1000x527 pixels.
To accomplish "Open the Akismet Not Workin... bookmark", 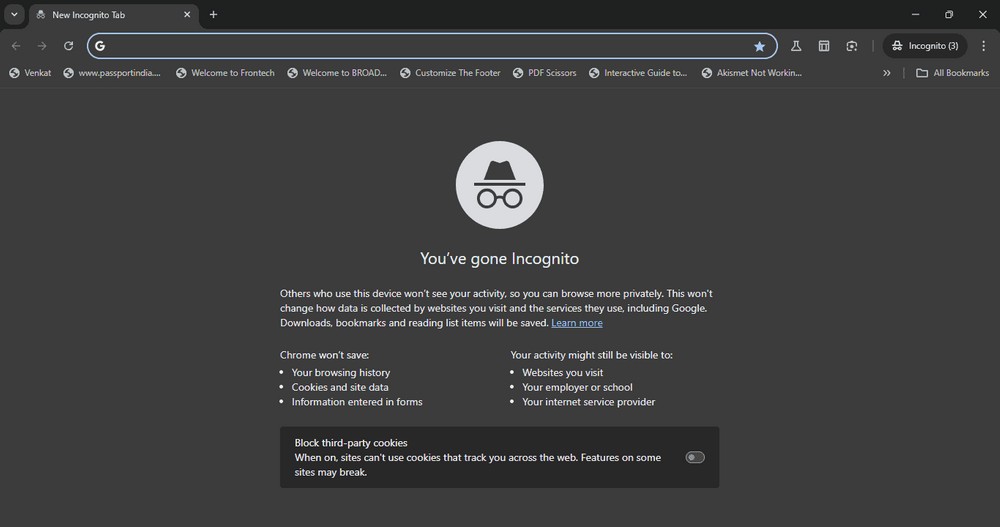I will (752, 73).
